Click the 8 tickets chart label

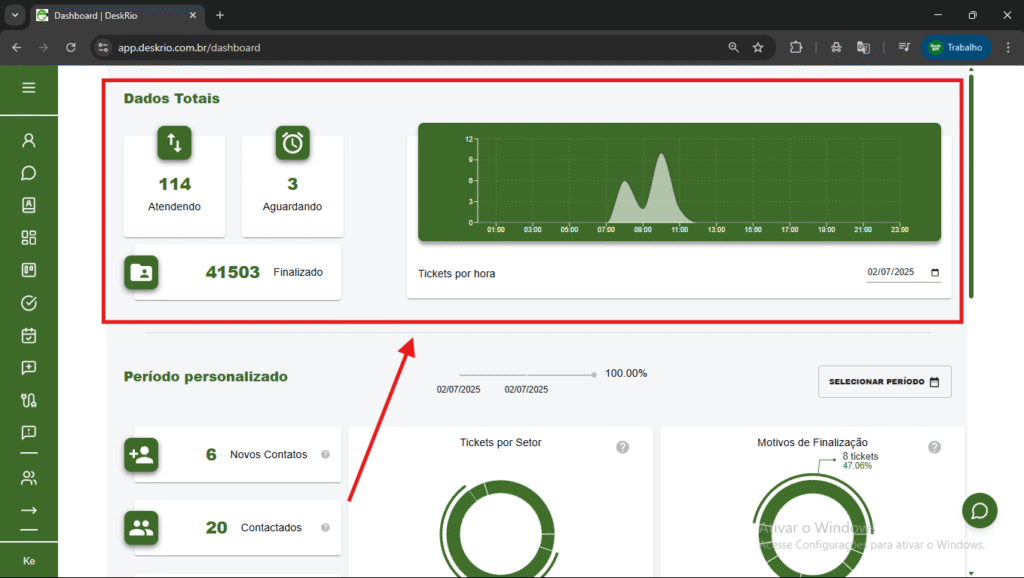coord(860,457)
